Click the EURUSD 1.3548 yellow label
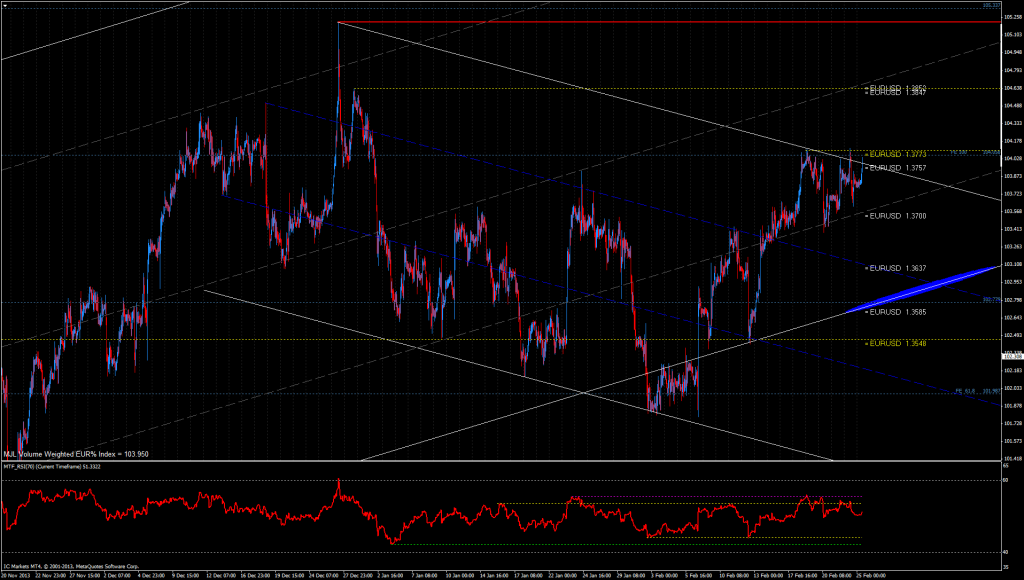The width and height of the screenshot is (1024, 580). coord(895,343)
